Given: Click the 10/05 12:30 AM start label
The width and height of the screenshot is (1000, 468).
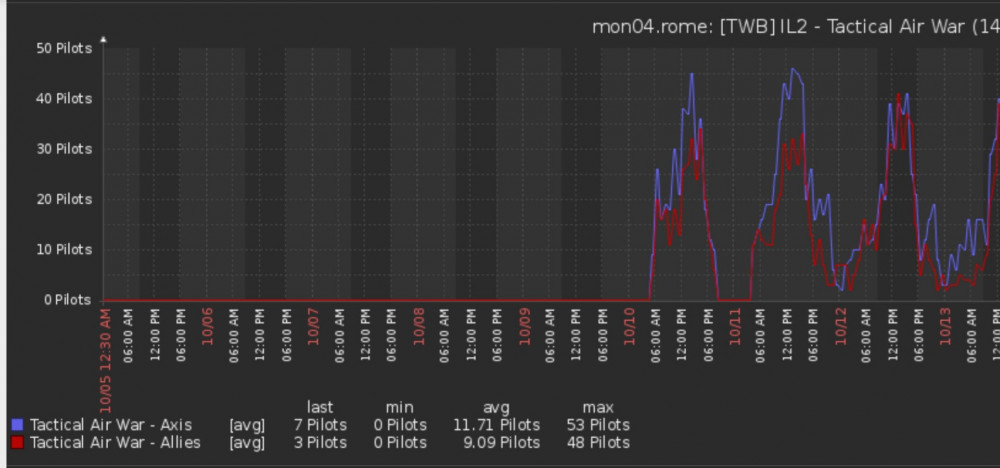Looking at the screenshot, I should coord(106,361).
